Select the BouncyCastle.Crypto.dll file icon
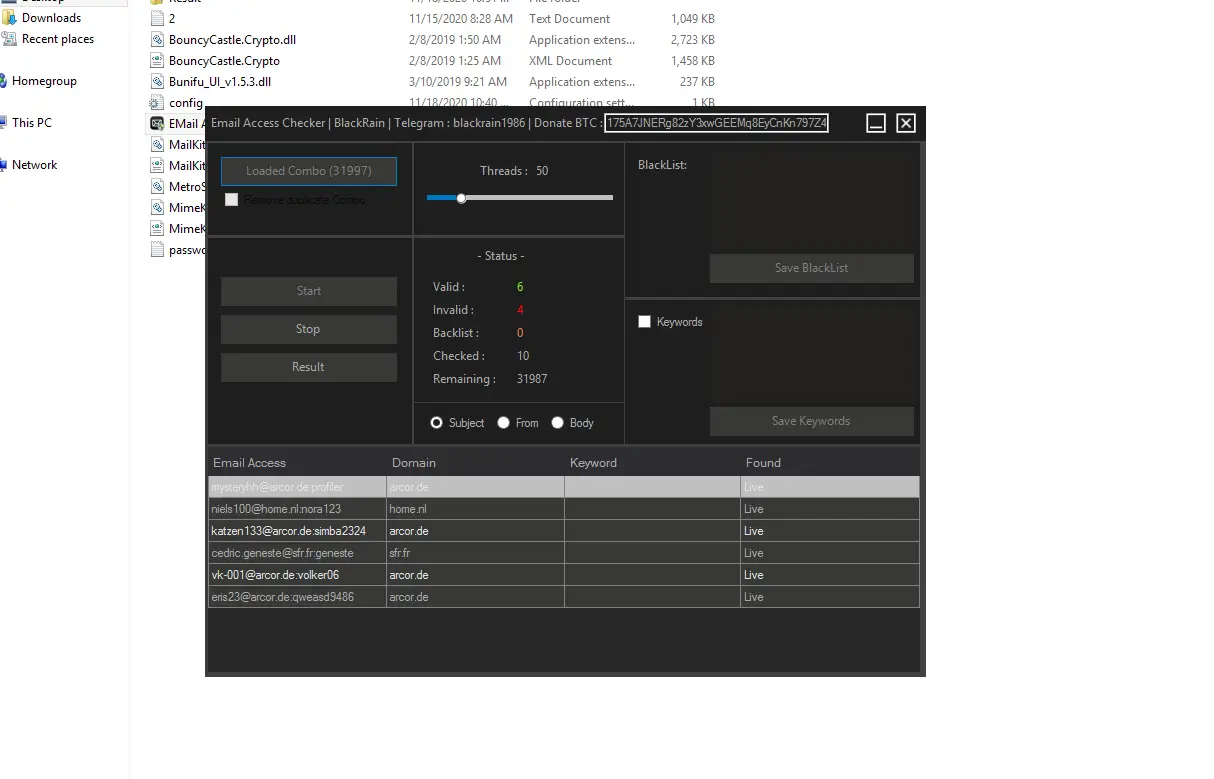 pyautogui.click(x=156, y=39)
